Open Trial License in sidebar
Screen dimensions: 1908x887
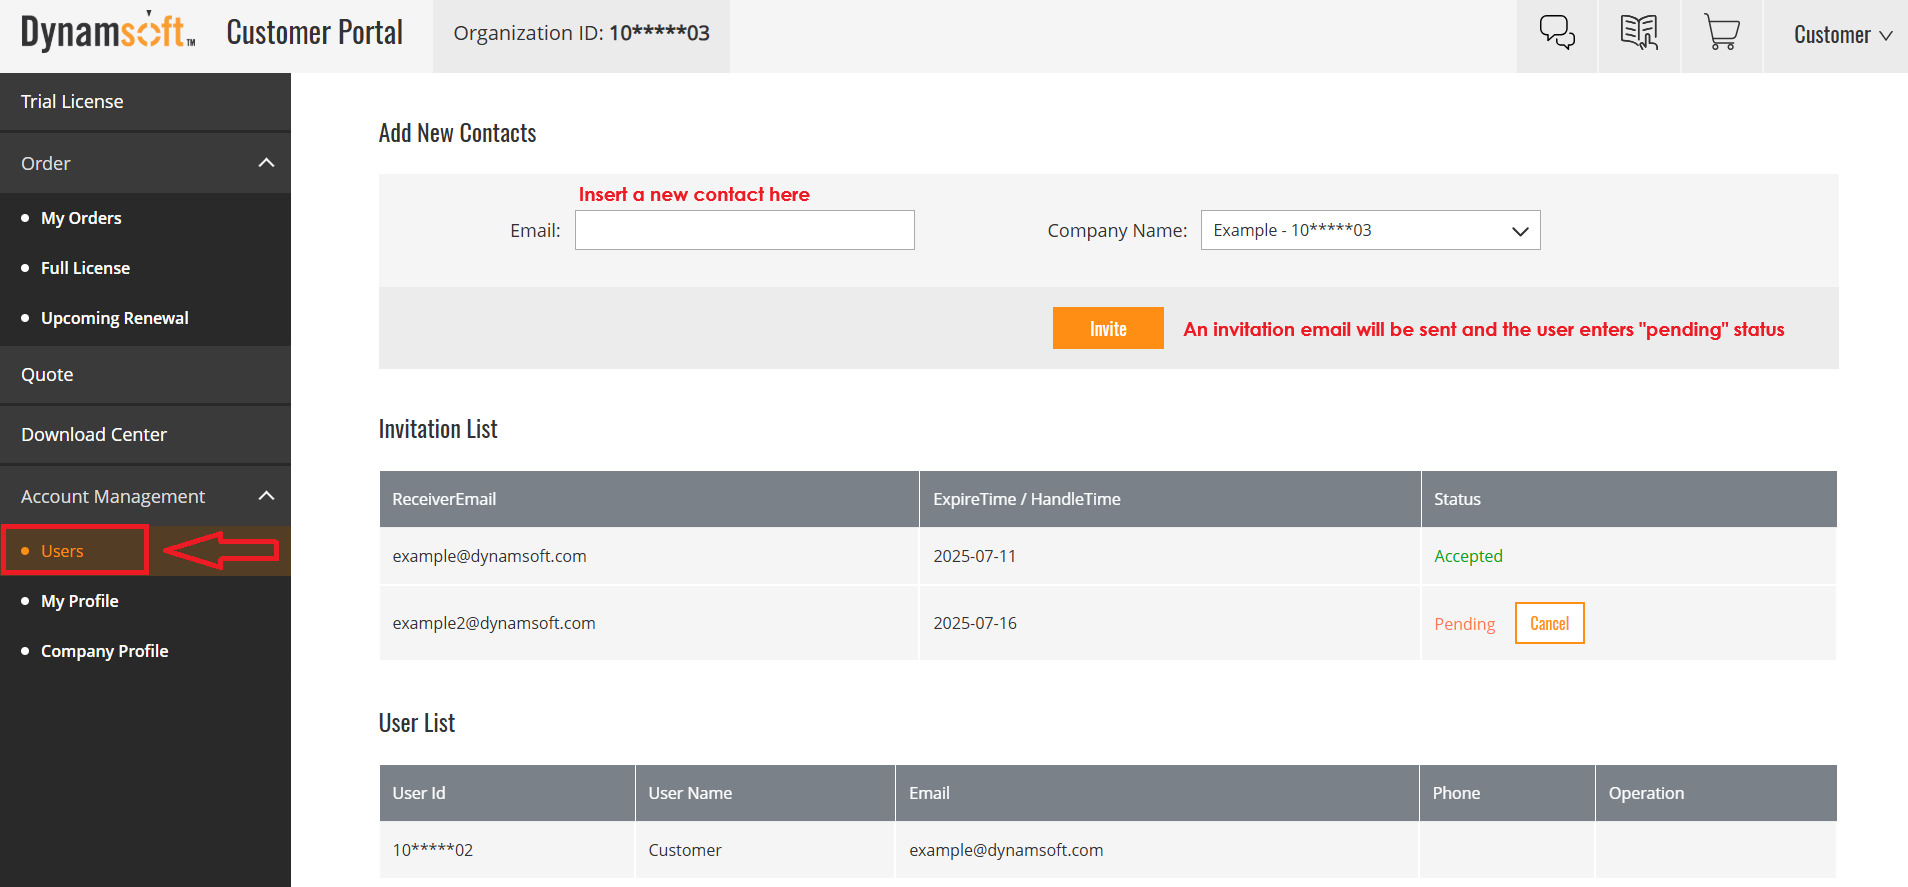[72, 101]
